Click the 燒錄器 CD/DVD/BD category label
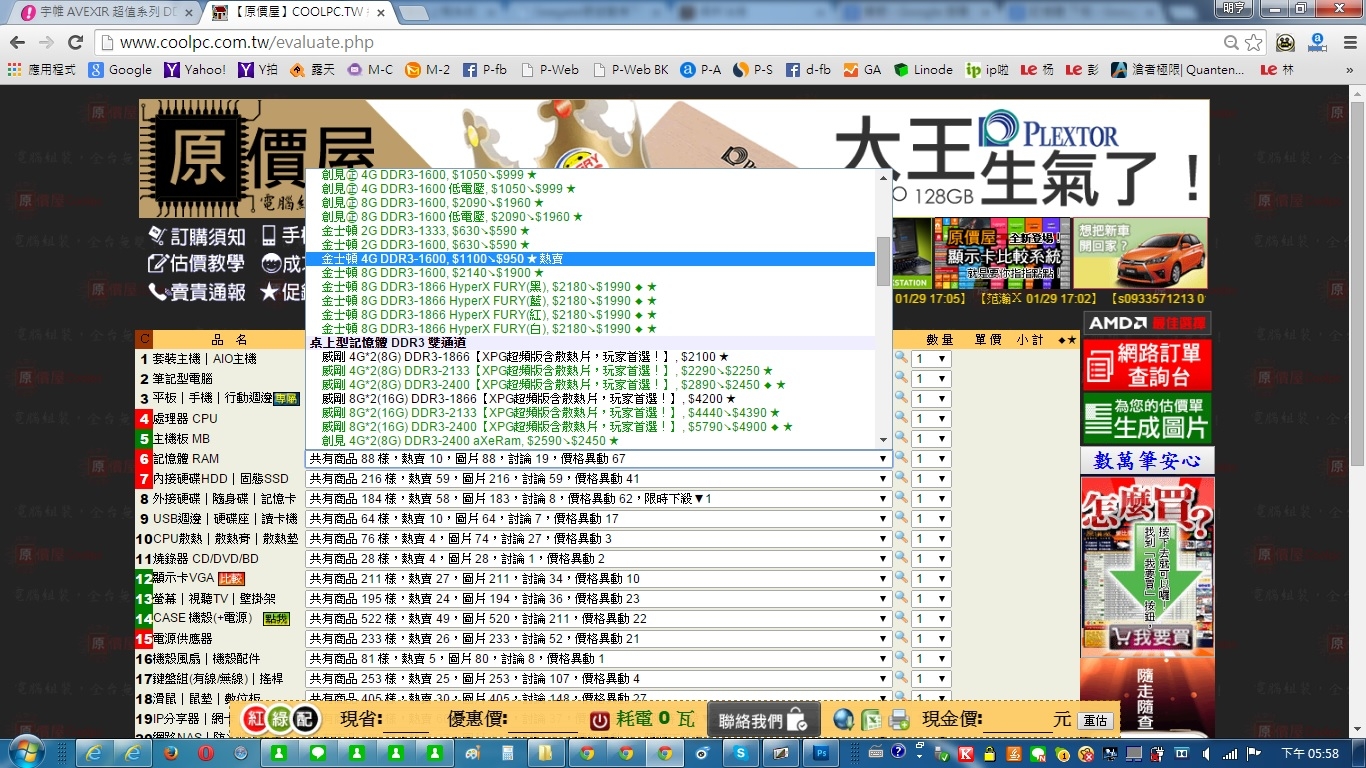The height and width of the screenshot is (768, 1366). 205,559
